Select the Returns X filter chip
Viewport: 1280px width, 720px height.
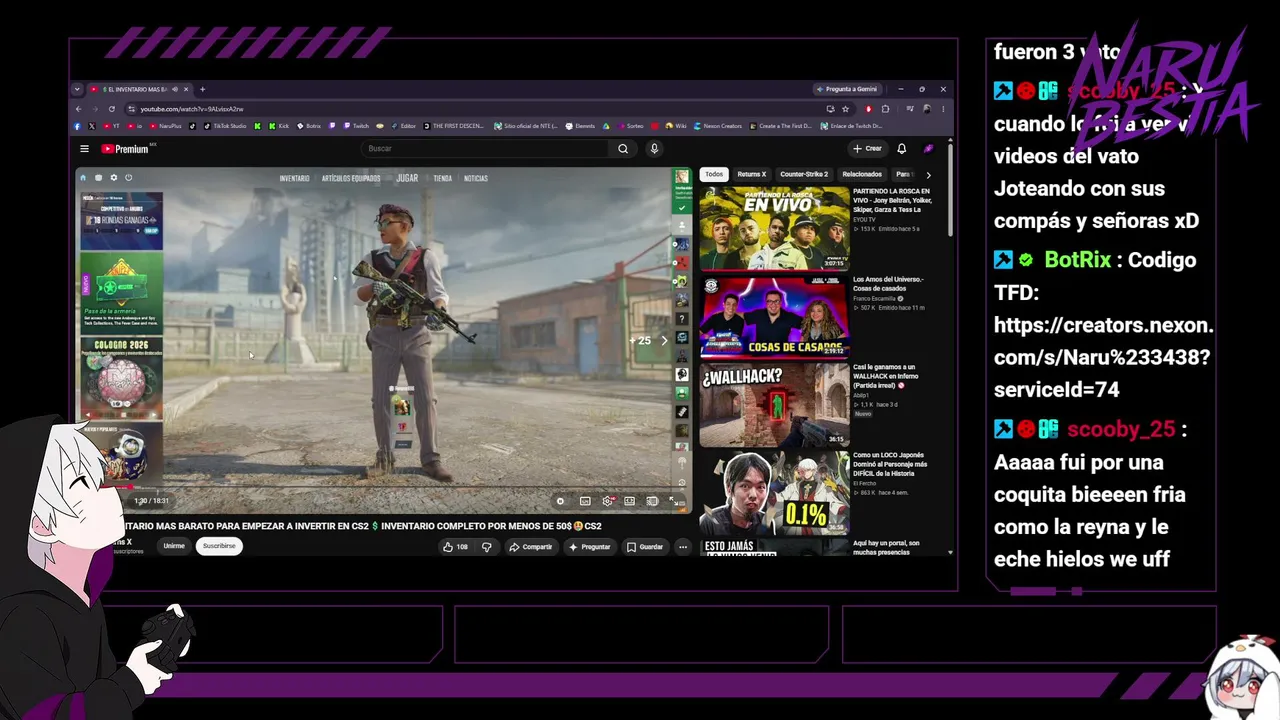point(751,174)
